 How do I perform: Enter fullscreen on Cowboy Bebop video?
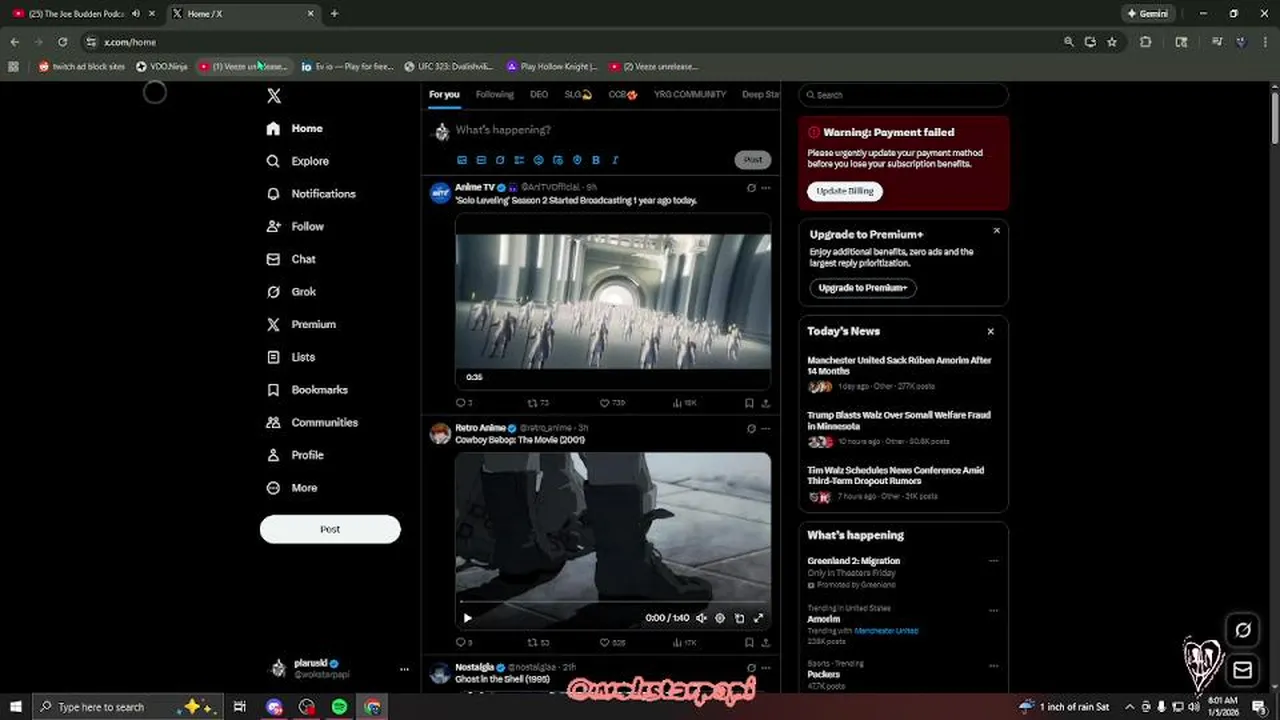(x=758, y=618)
